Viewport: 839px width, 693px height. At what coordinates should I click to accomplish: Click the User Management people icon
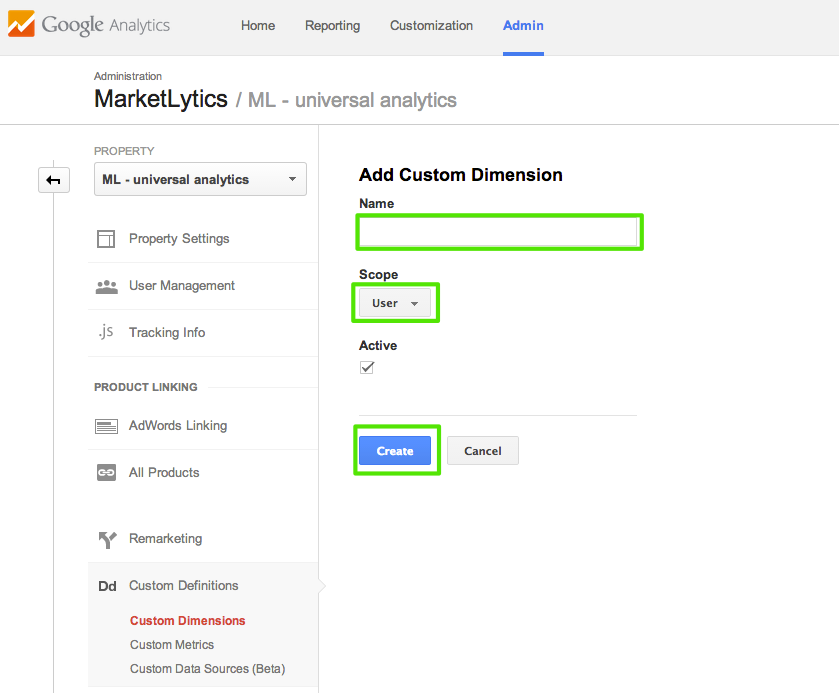tap(106, 286)
